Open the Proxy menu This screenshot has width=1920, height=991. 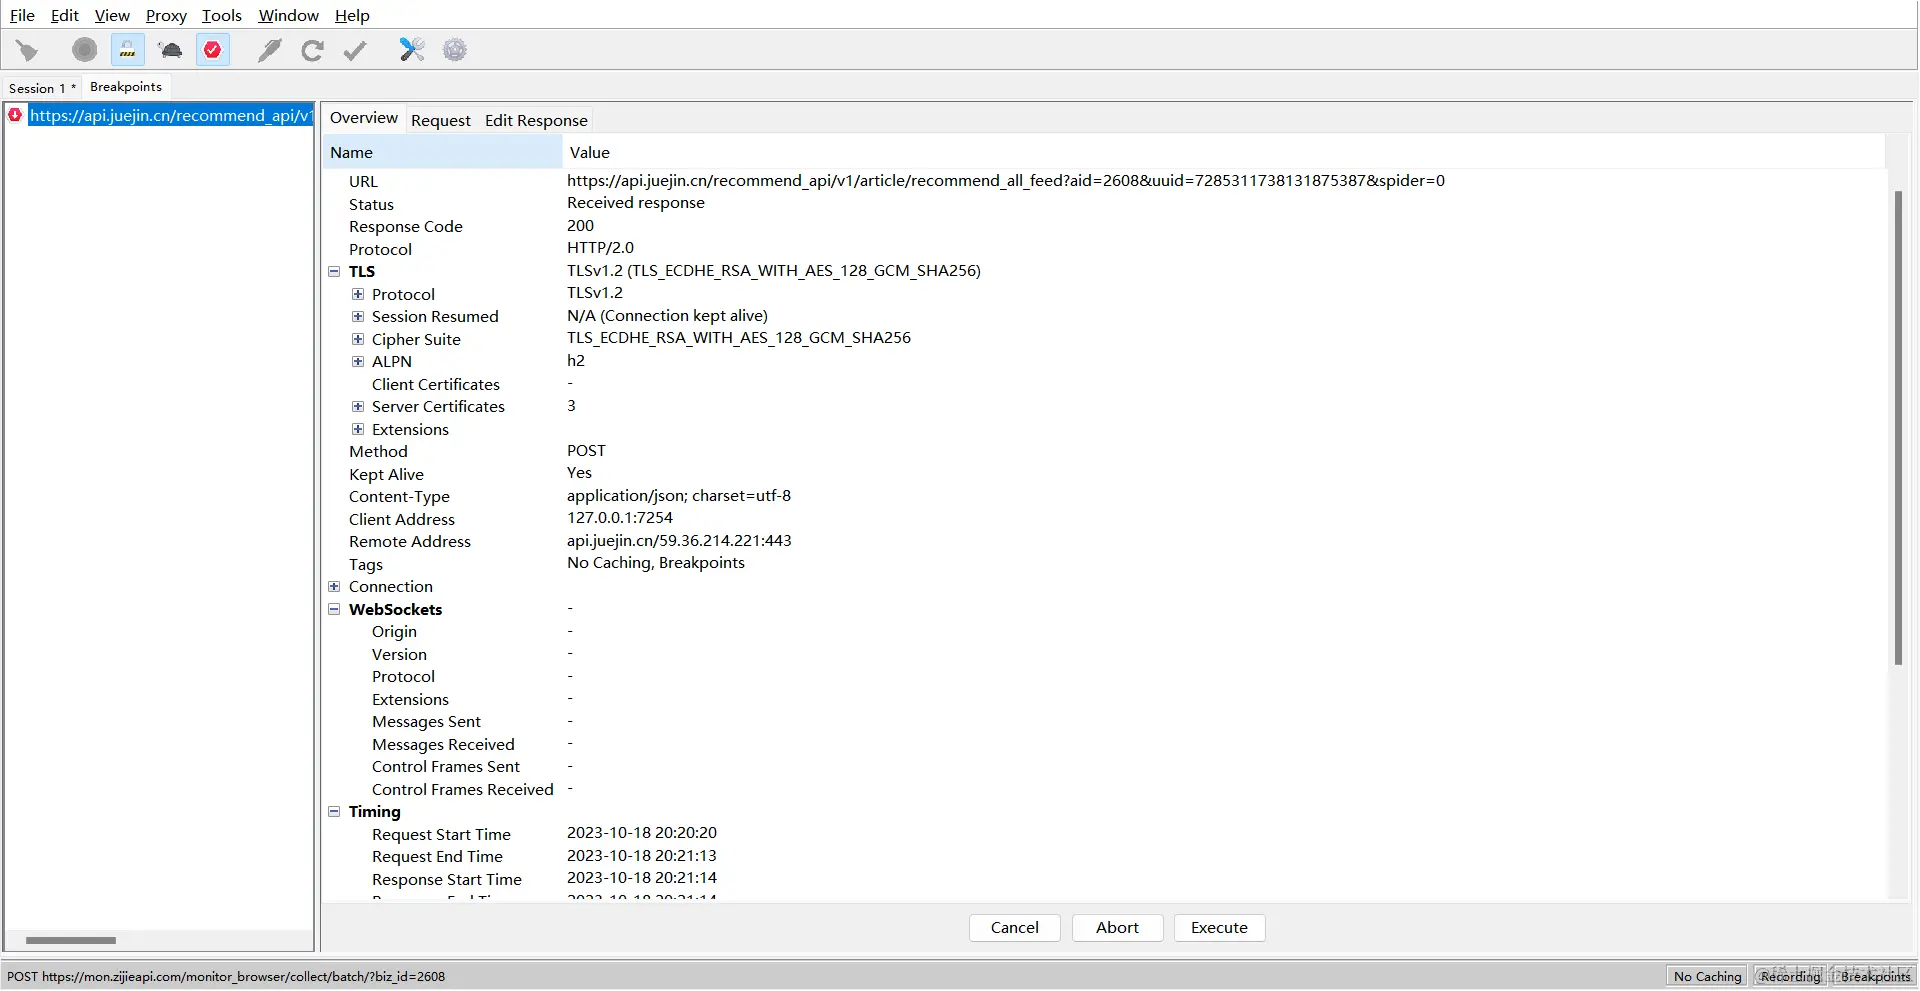click(x=166, y=15)
